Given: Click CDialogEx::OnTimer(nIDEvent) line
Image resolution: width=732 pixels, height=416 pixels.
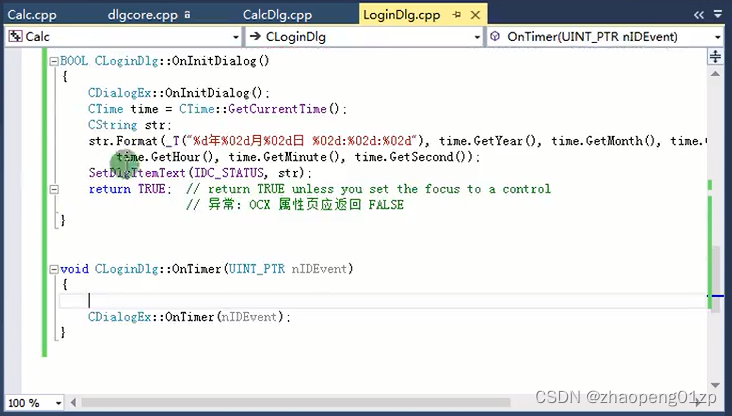Looking at the screenshot, I should click(x=189, y=317).
